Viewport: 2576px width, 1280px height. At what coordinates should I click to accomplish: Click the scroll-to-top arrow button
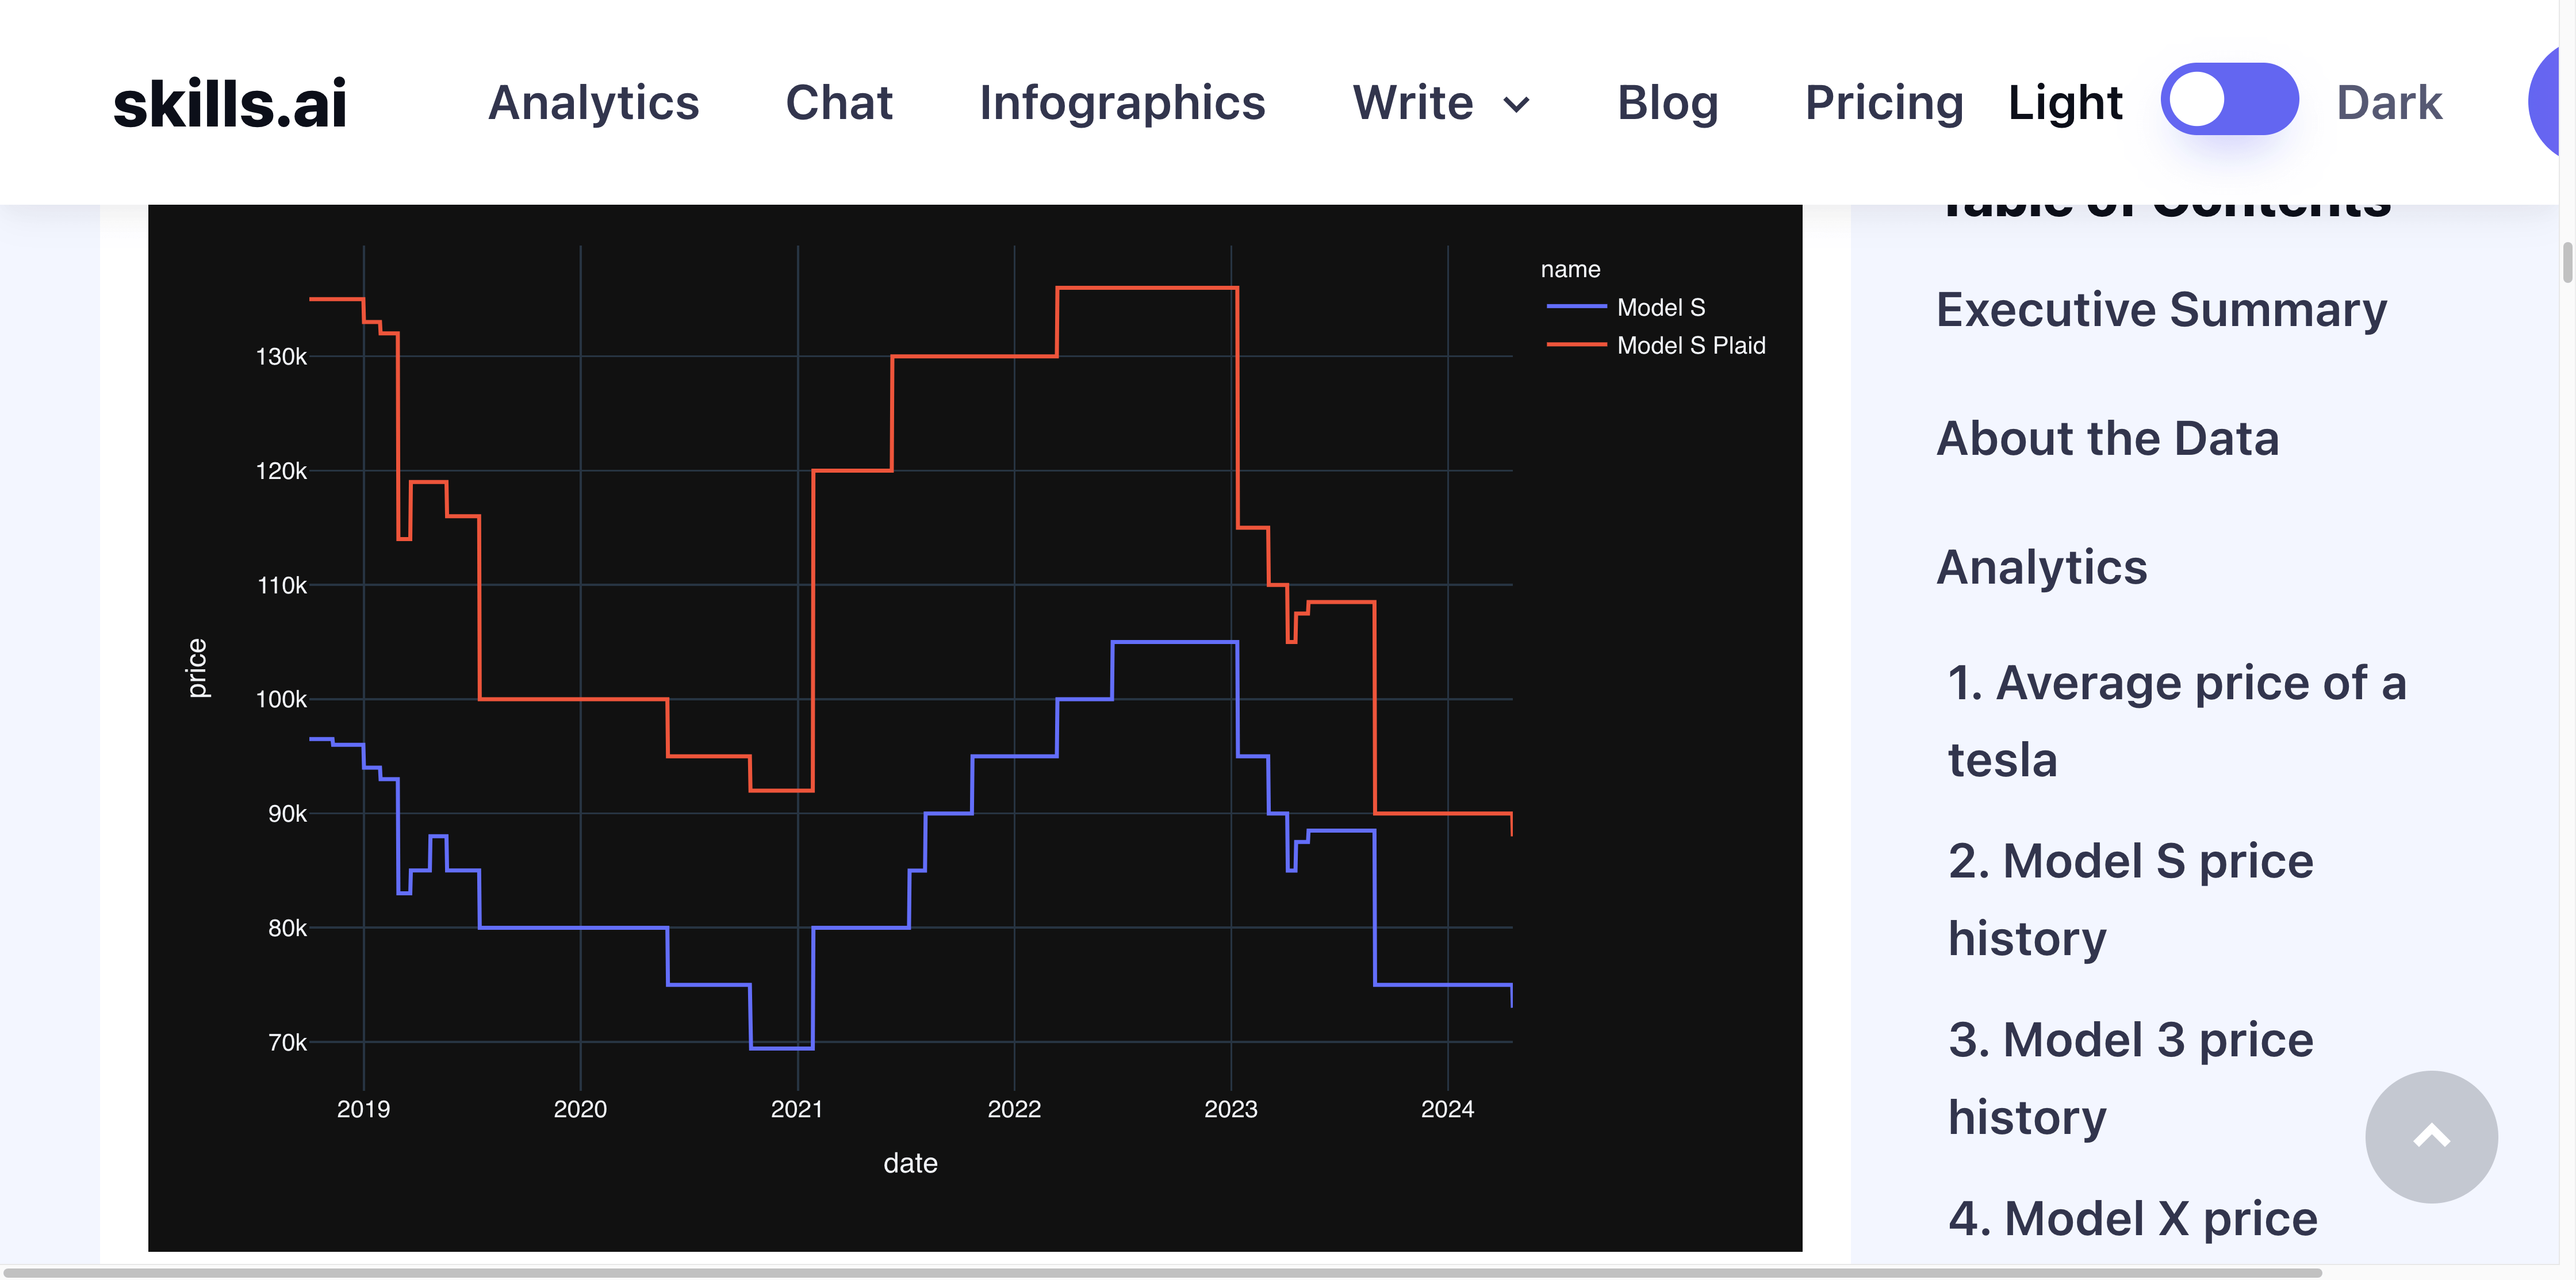click(2430, 1137)
